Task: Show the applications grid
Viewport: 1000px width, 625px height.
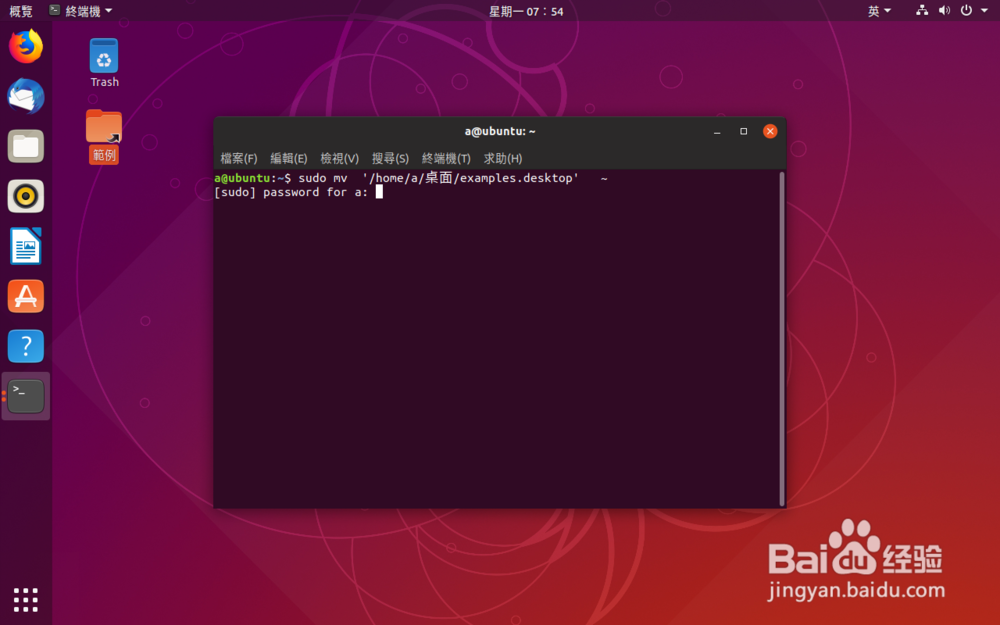Action: pos(26,599)
